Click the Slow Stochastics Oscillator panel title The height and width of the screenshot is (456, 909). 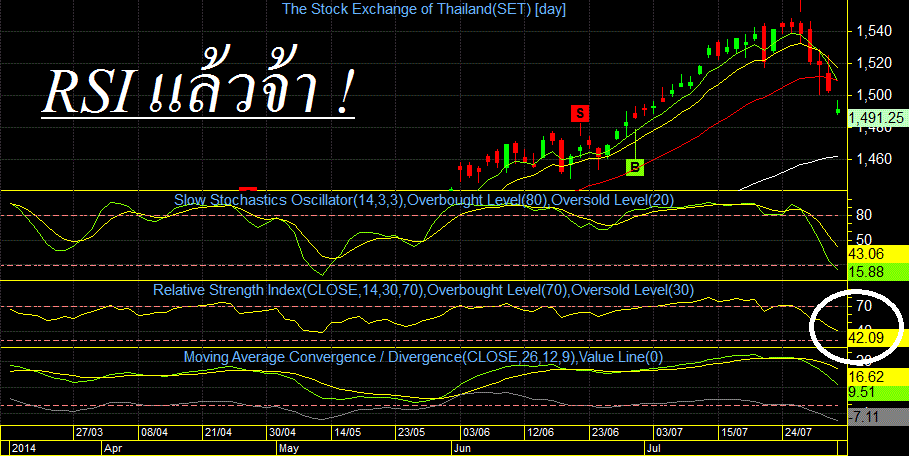(424, 200)
